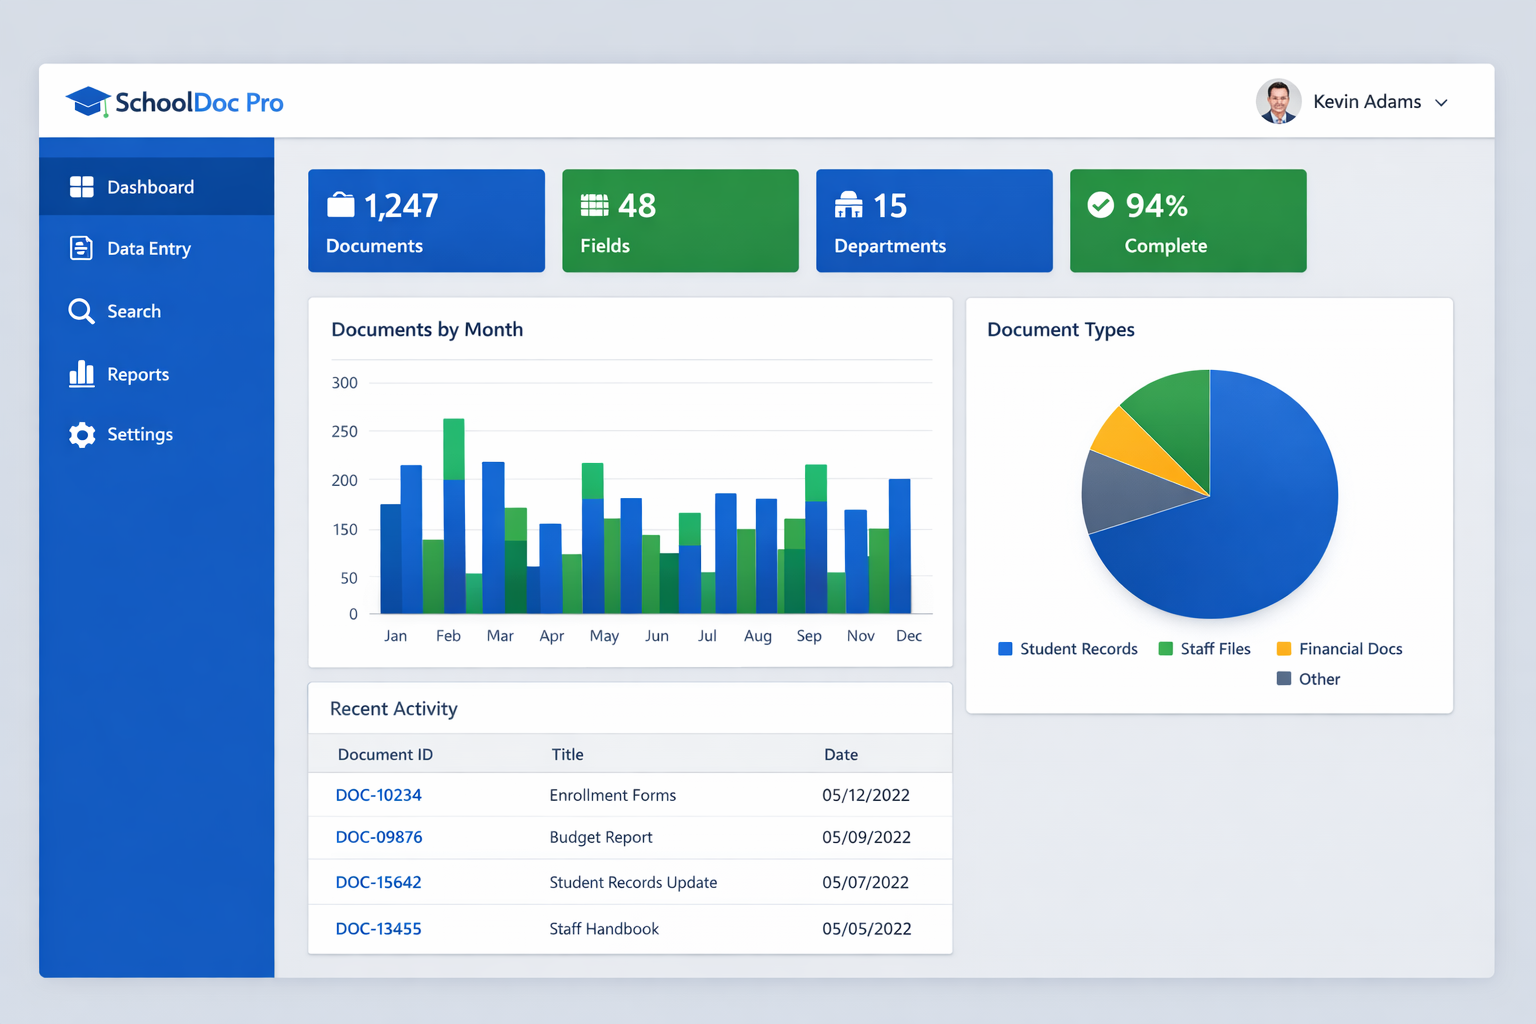The width and height of the screenshot is (1536, 1024).
Task: Click the briefcase icon on the Documents card
Action: pos(341,204)
